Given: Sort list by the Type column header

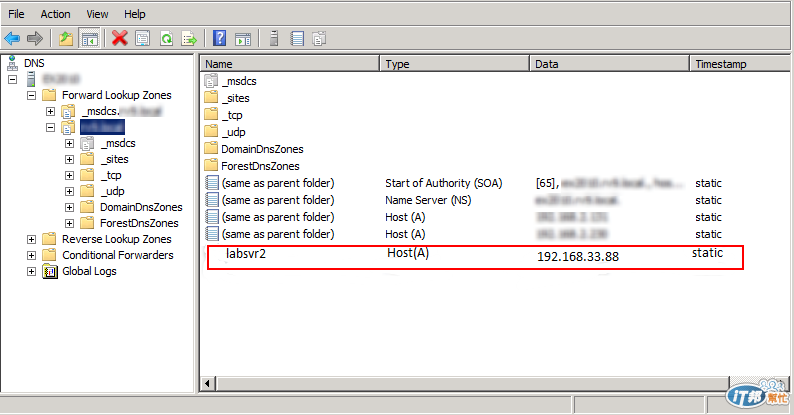Looking at the screenshot, I should (455, 64).
